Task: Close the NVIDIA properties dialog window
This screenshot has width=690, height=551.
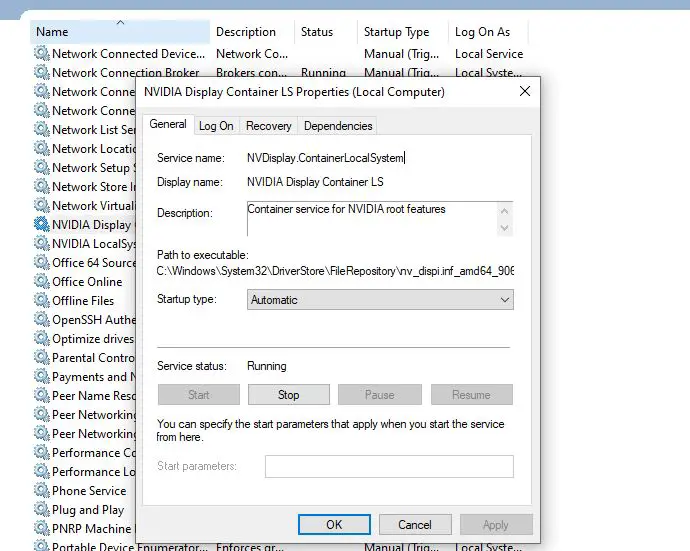Action: [x=525, y=92]
